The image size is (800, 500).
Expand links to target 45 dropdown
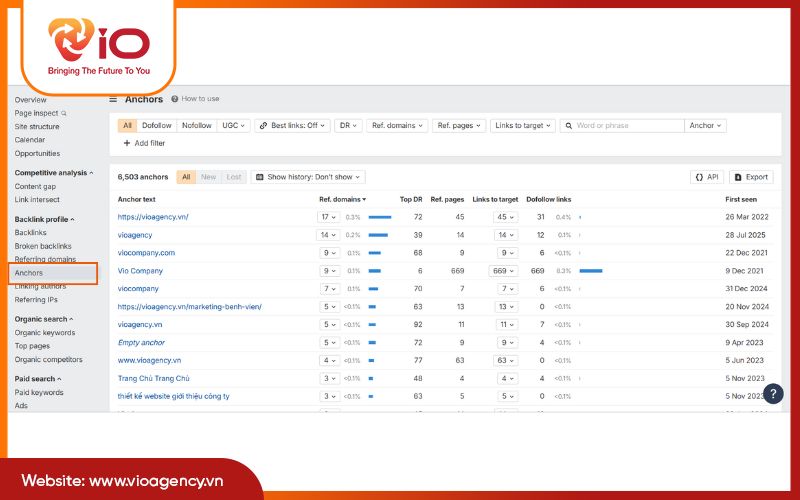pos(506,217)
